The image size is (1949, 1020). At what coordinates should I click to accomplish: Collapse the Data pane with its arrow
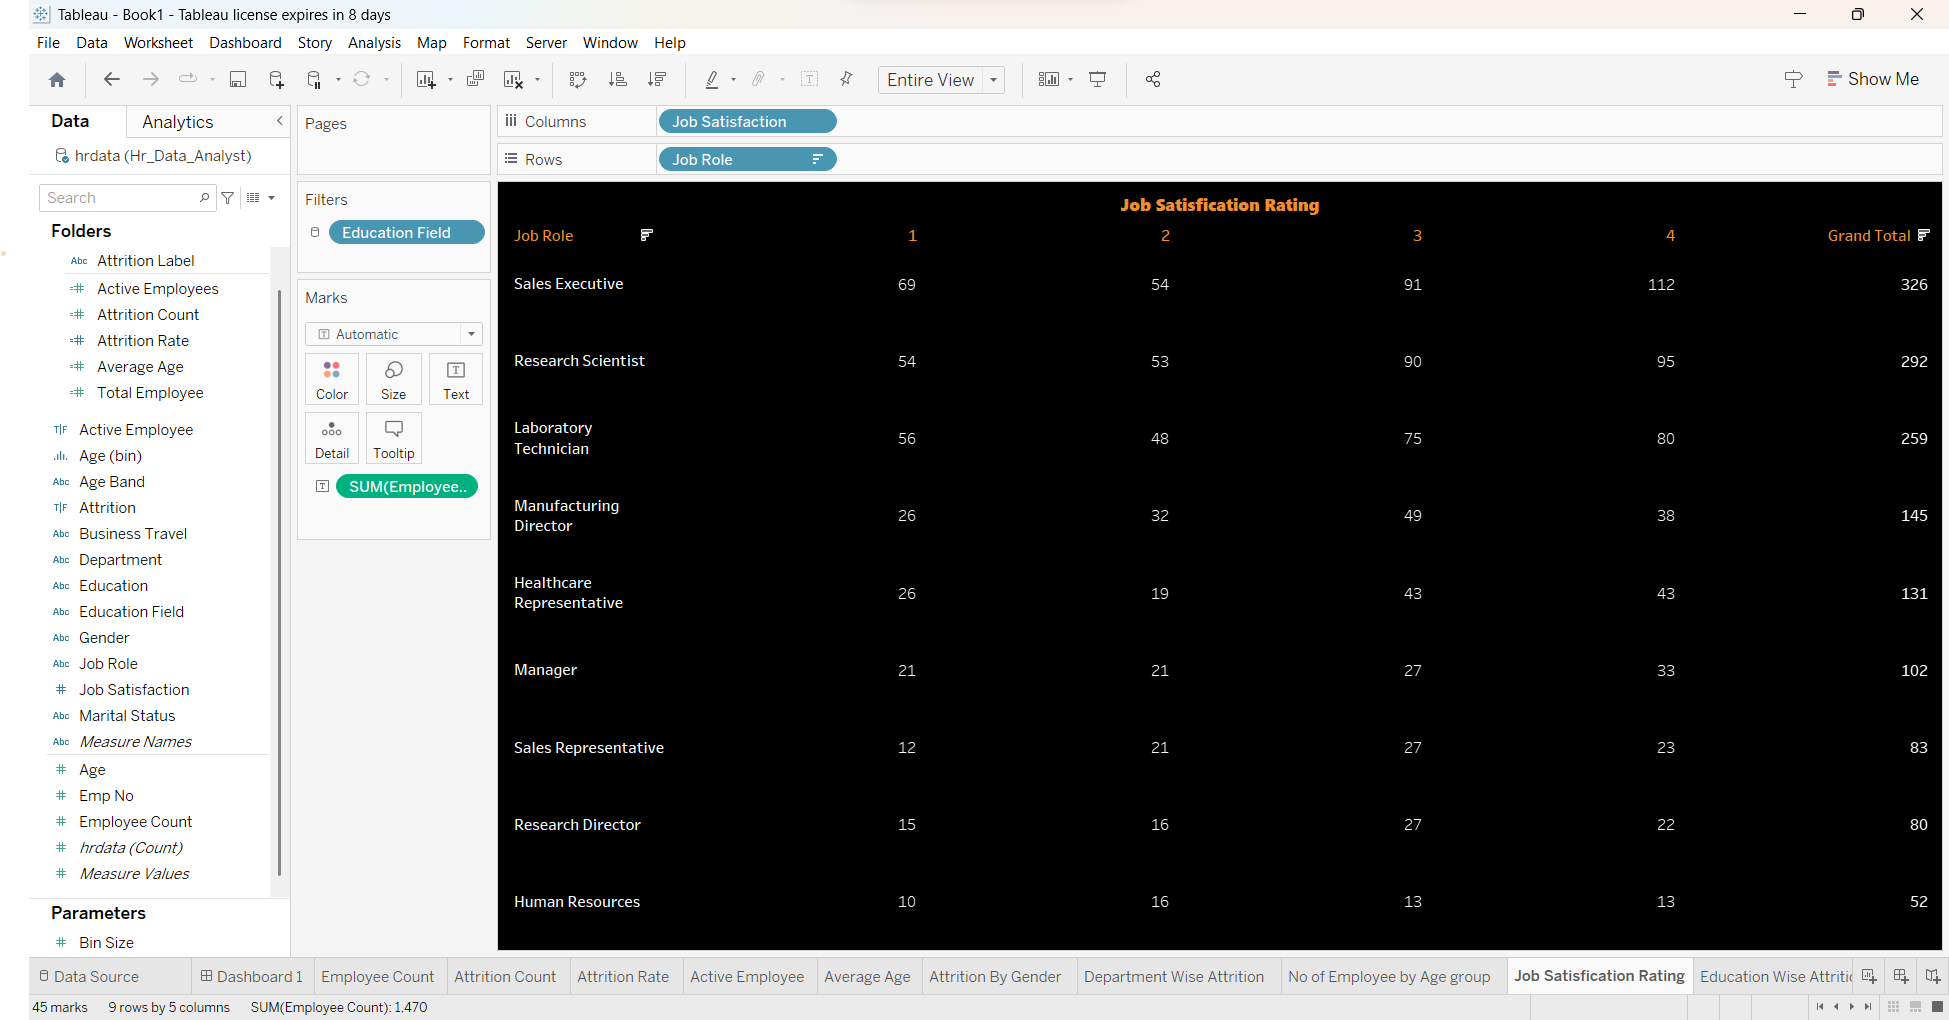point(279,120)
